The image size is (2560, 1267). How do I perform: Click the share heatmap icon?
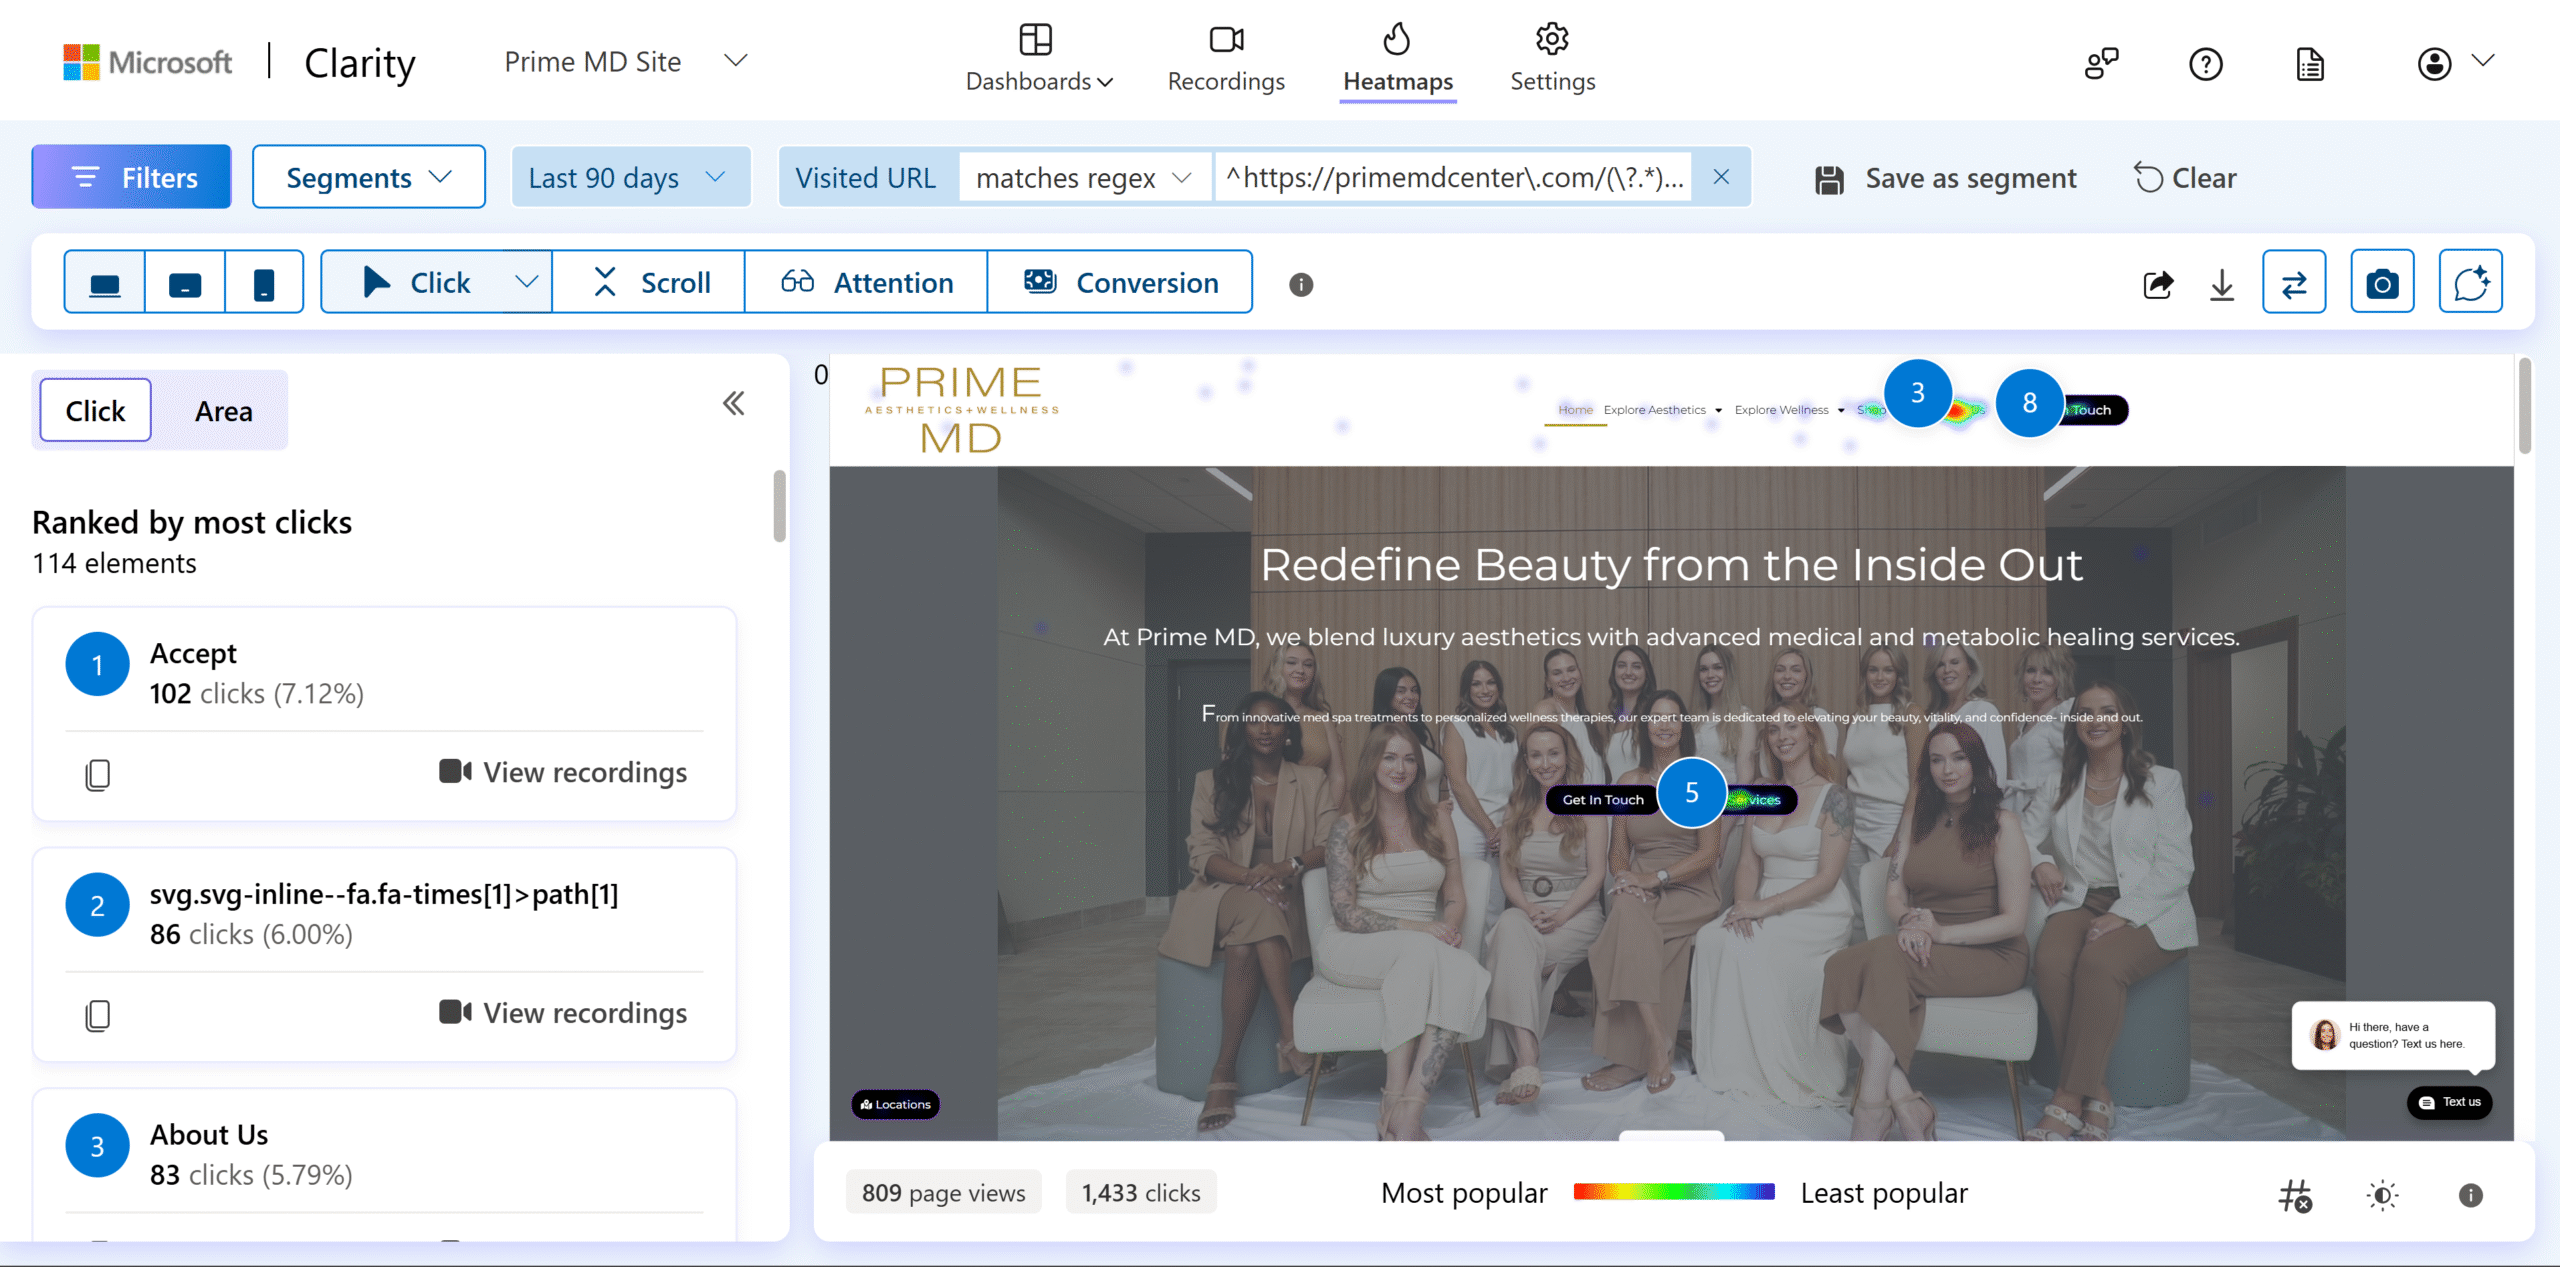(x=2158, y=284)
